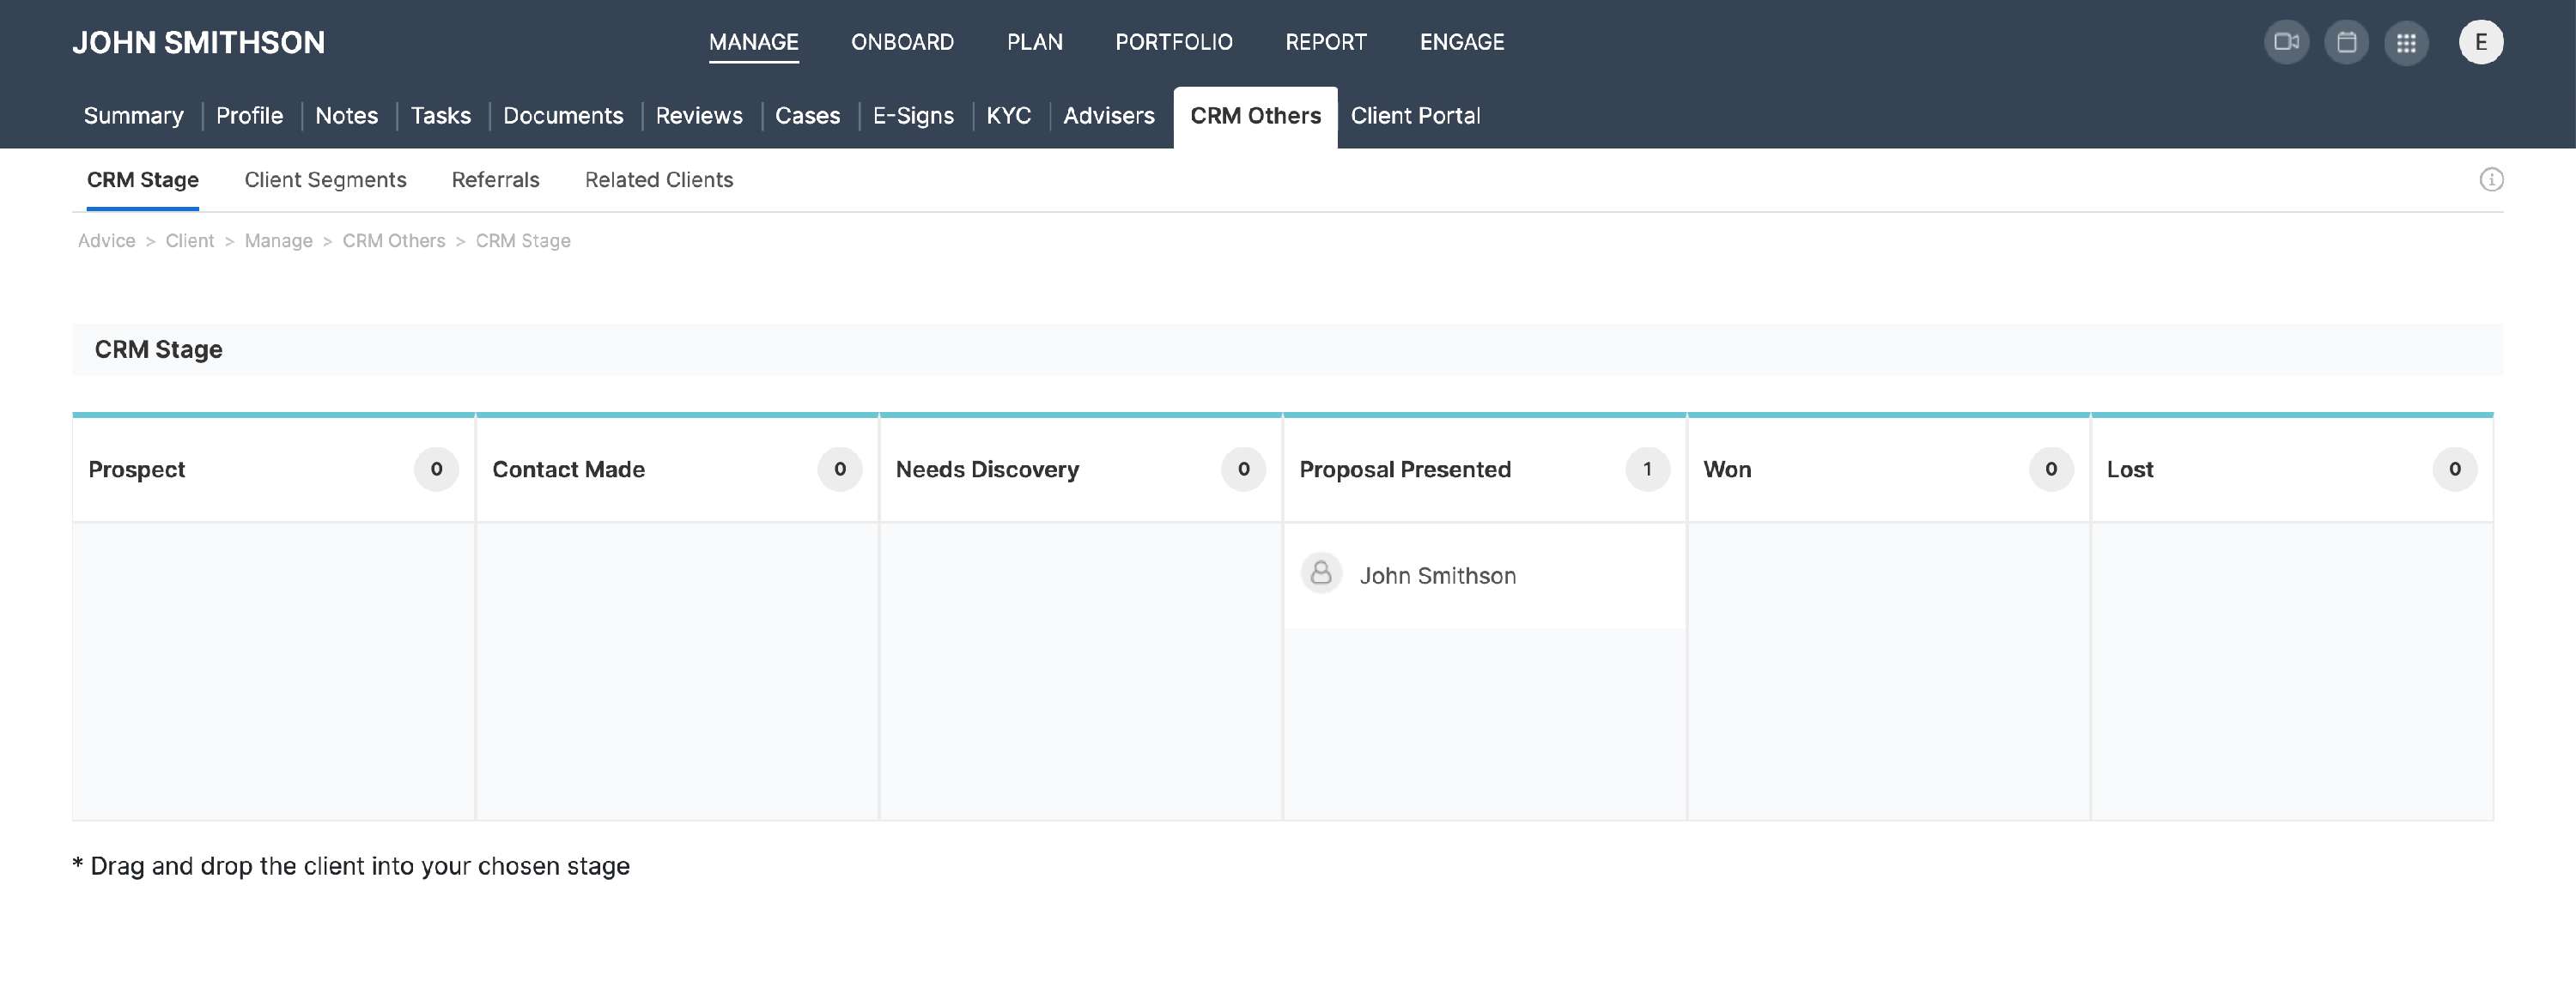Click the Proposal Presented count badge
Image resolution: width=2576 pixels, height=1006 pixels.
coord(1647,469)
